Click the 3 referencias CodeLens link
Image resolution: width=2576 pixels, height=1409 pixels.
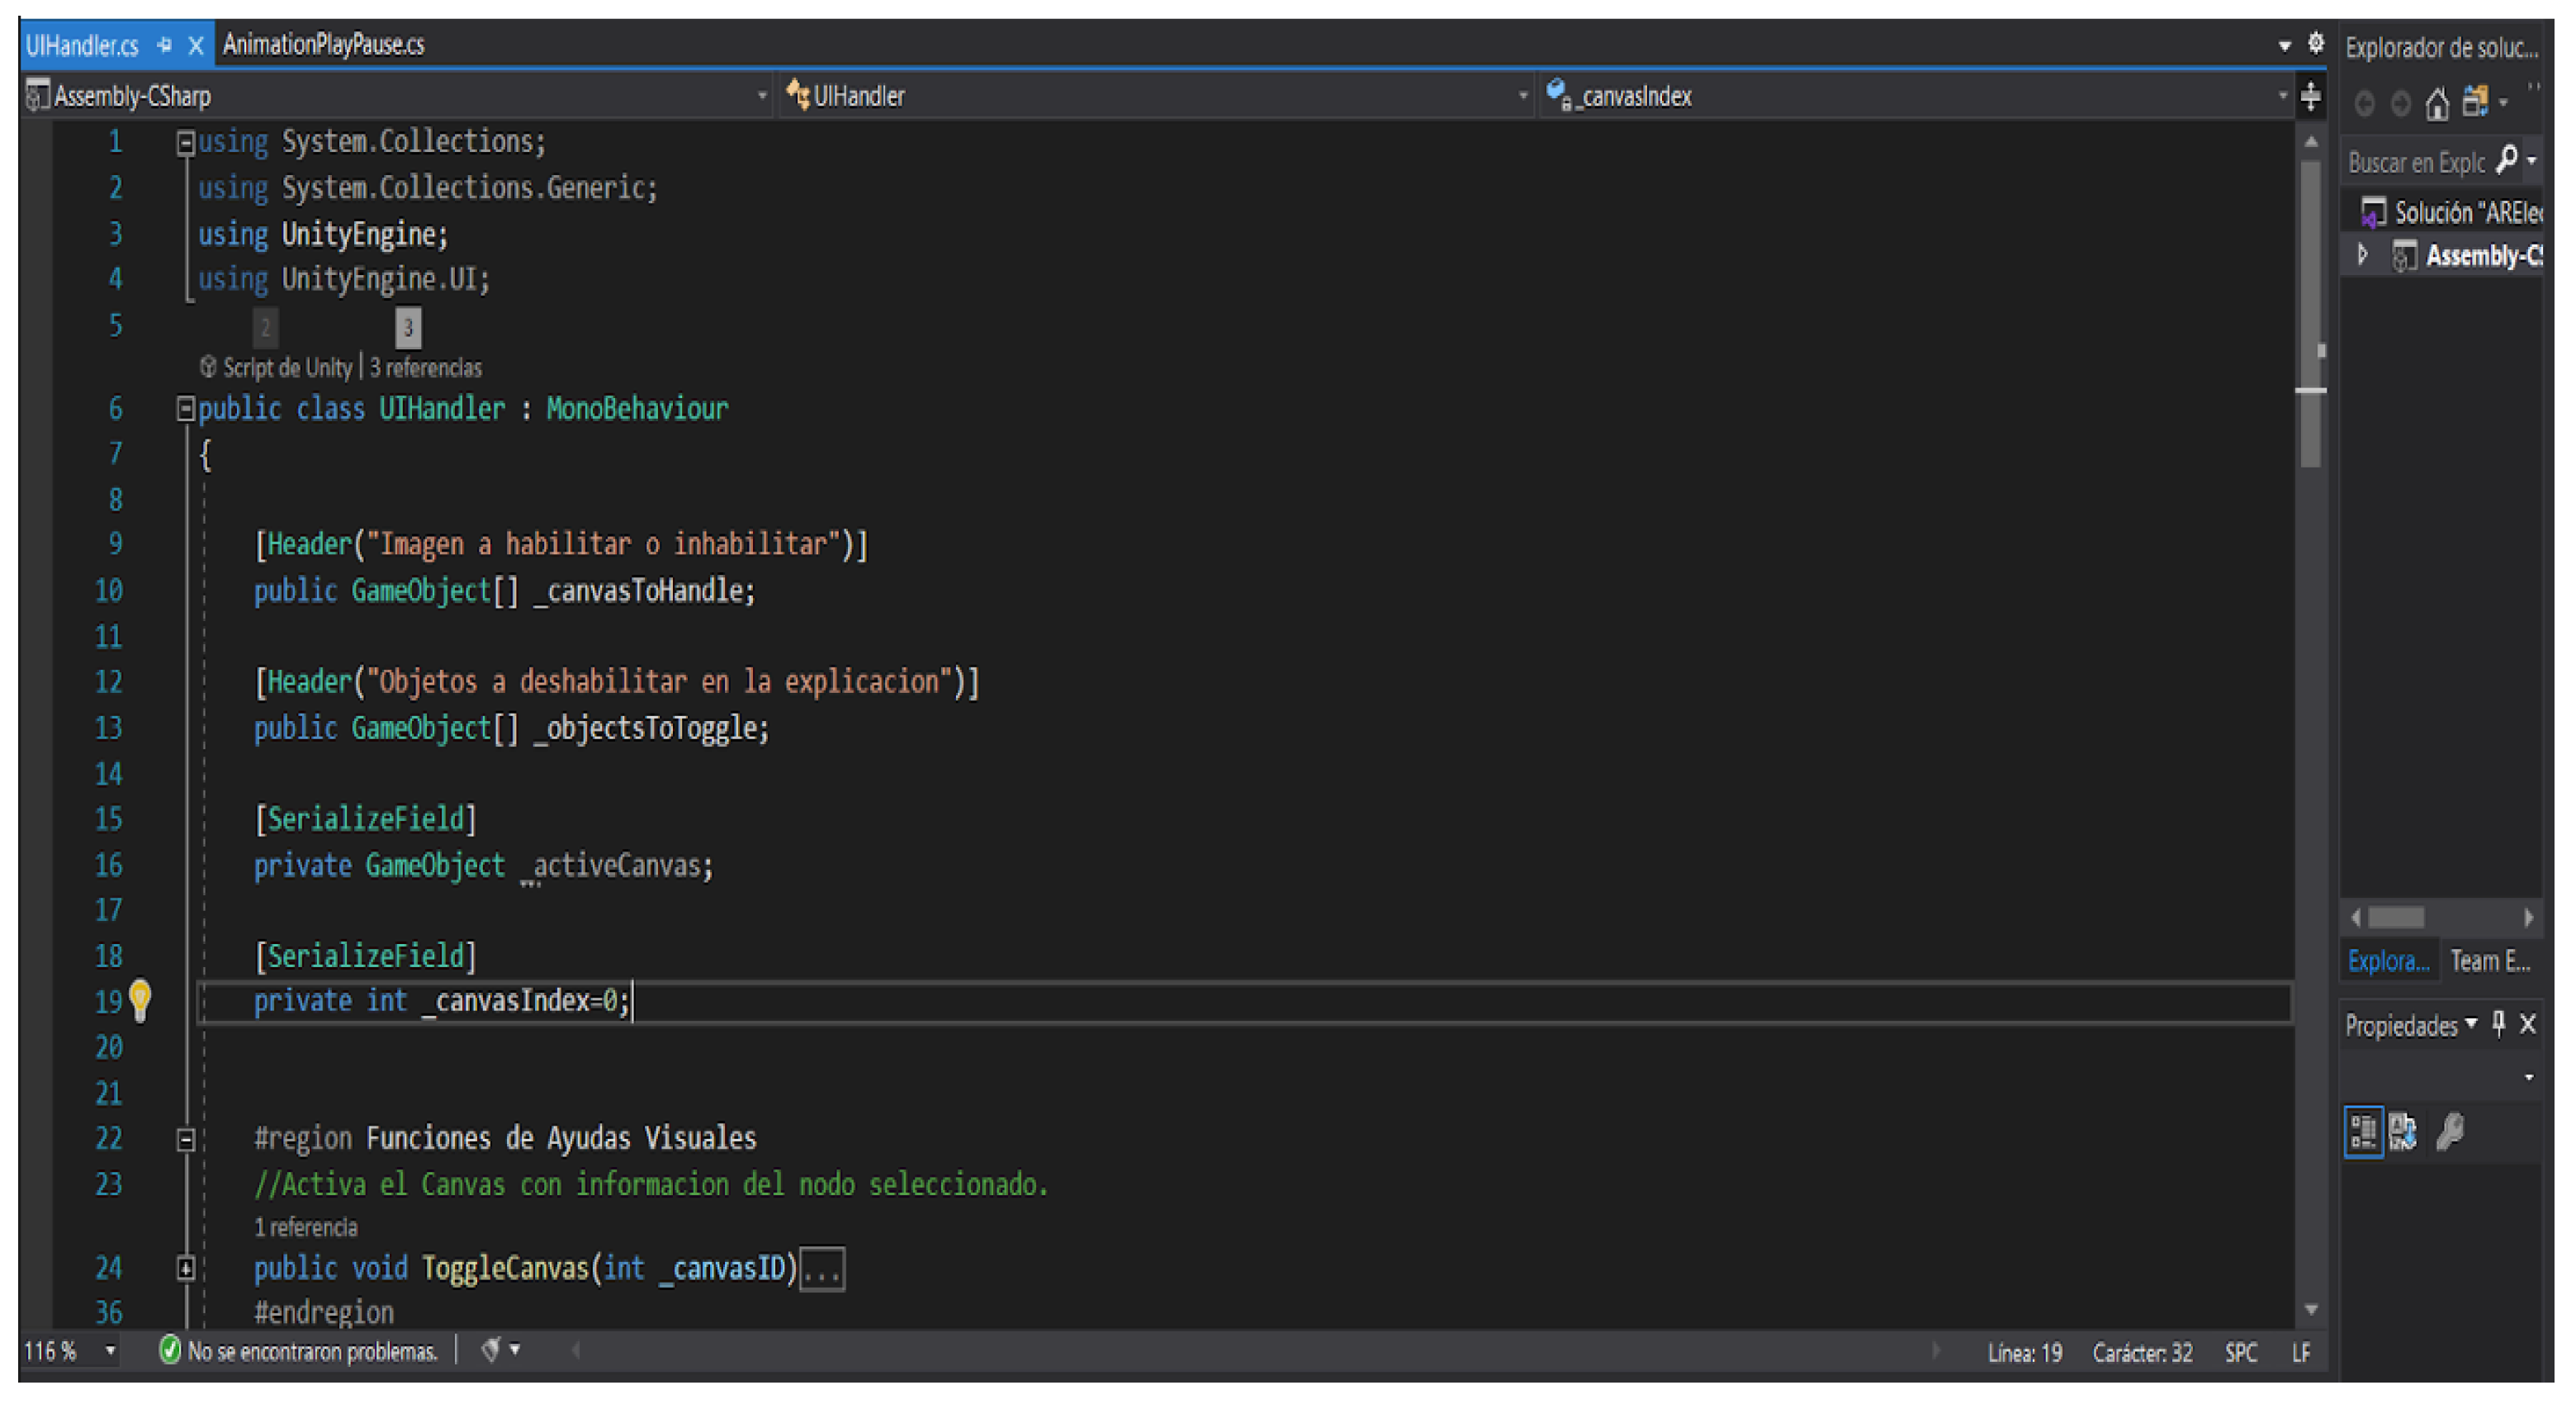[x=426, y=368]
